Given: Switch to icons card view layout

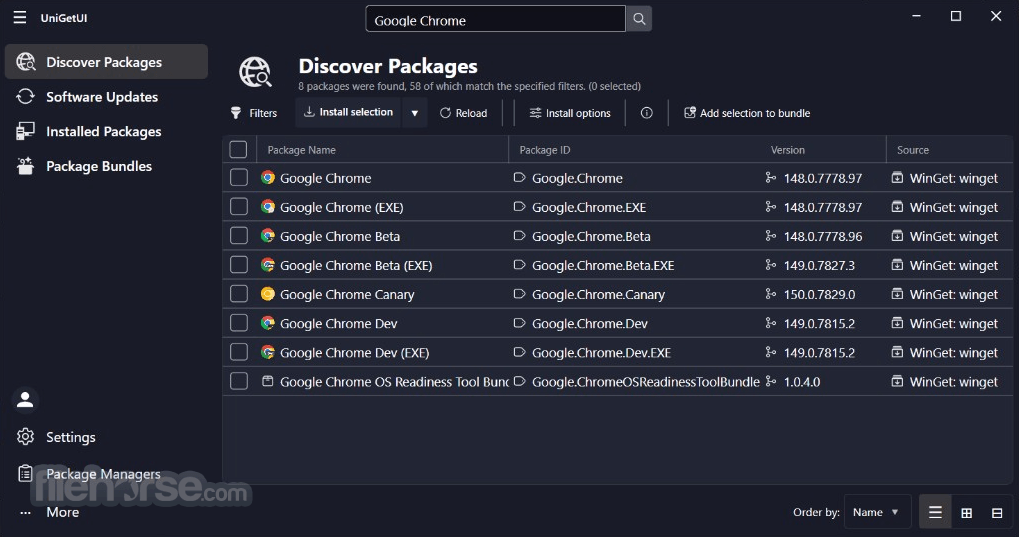Looking at the screenshot, I should (x=997, y=513).
